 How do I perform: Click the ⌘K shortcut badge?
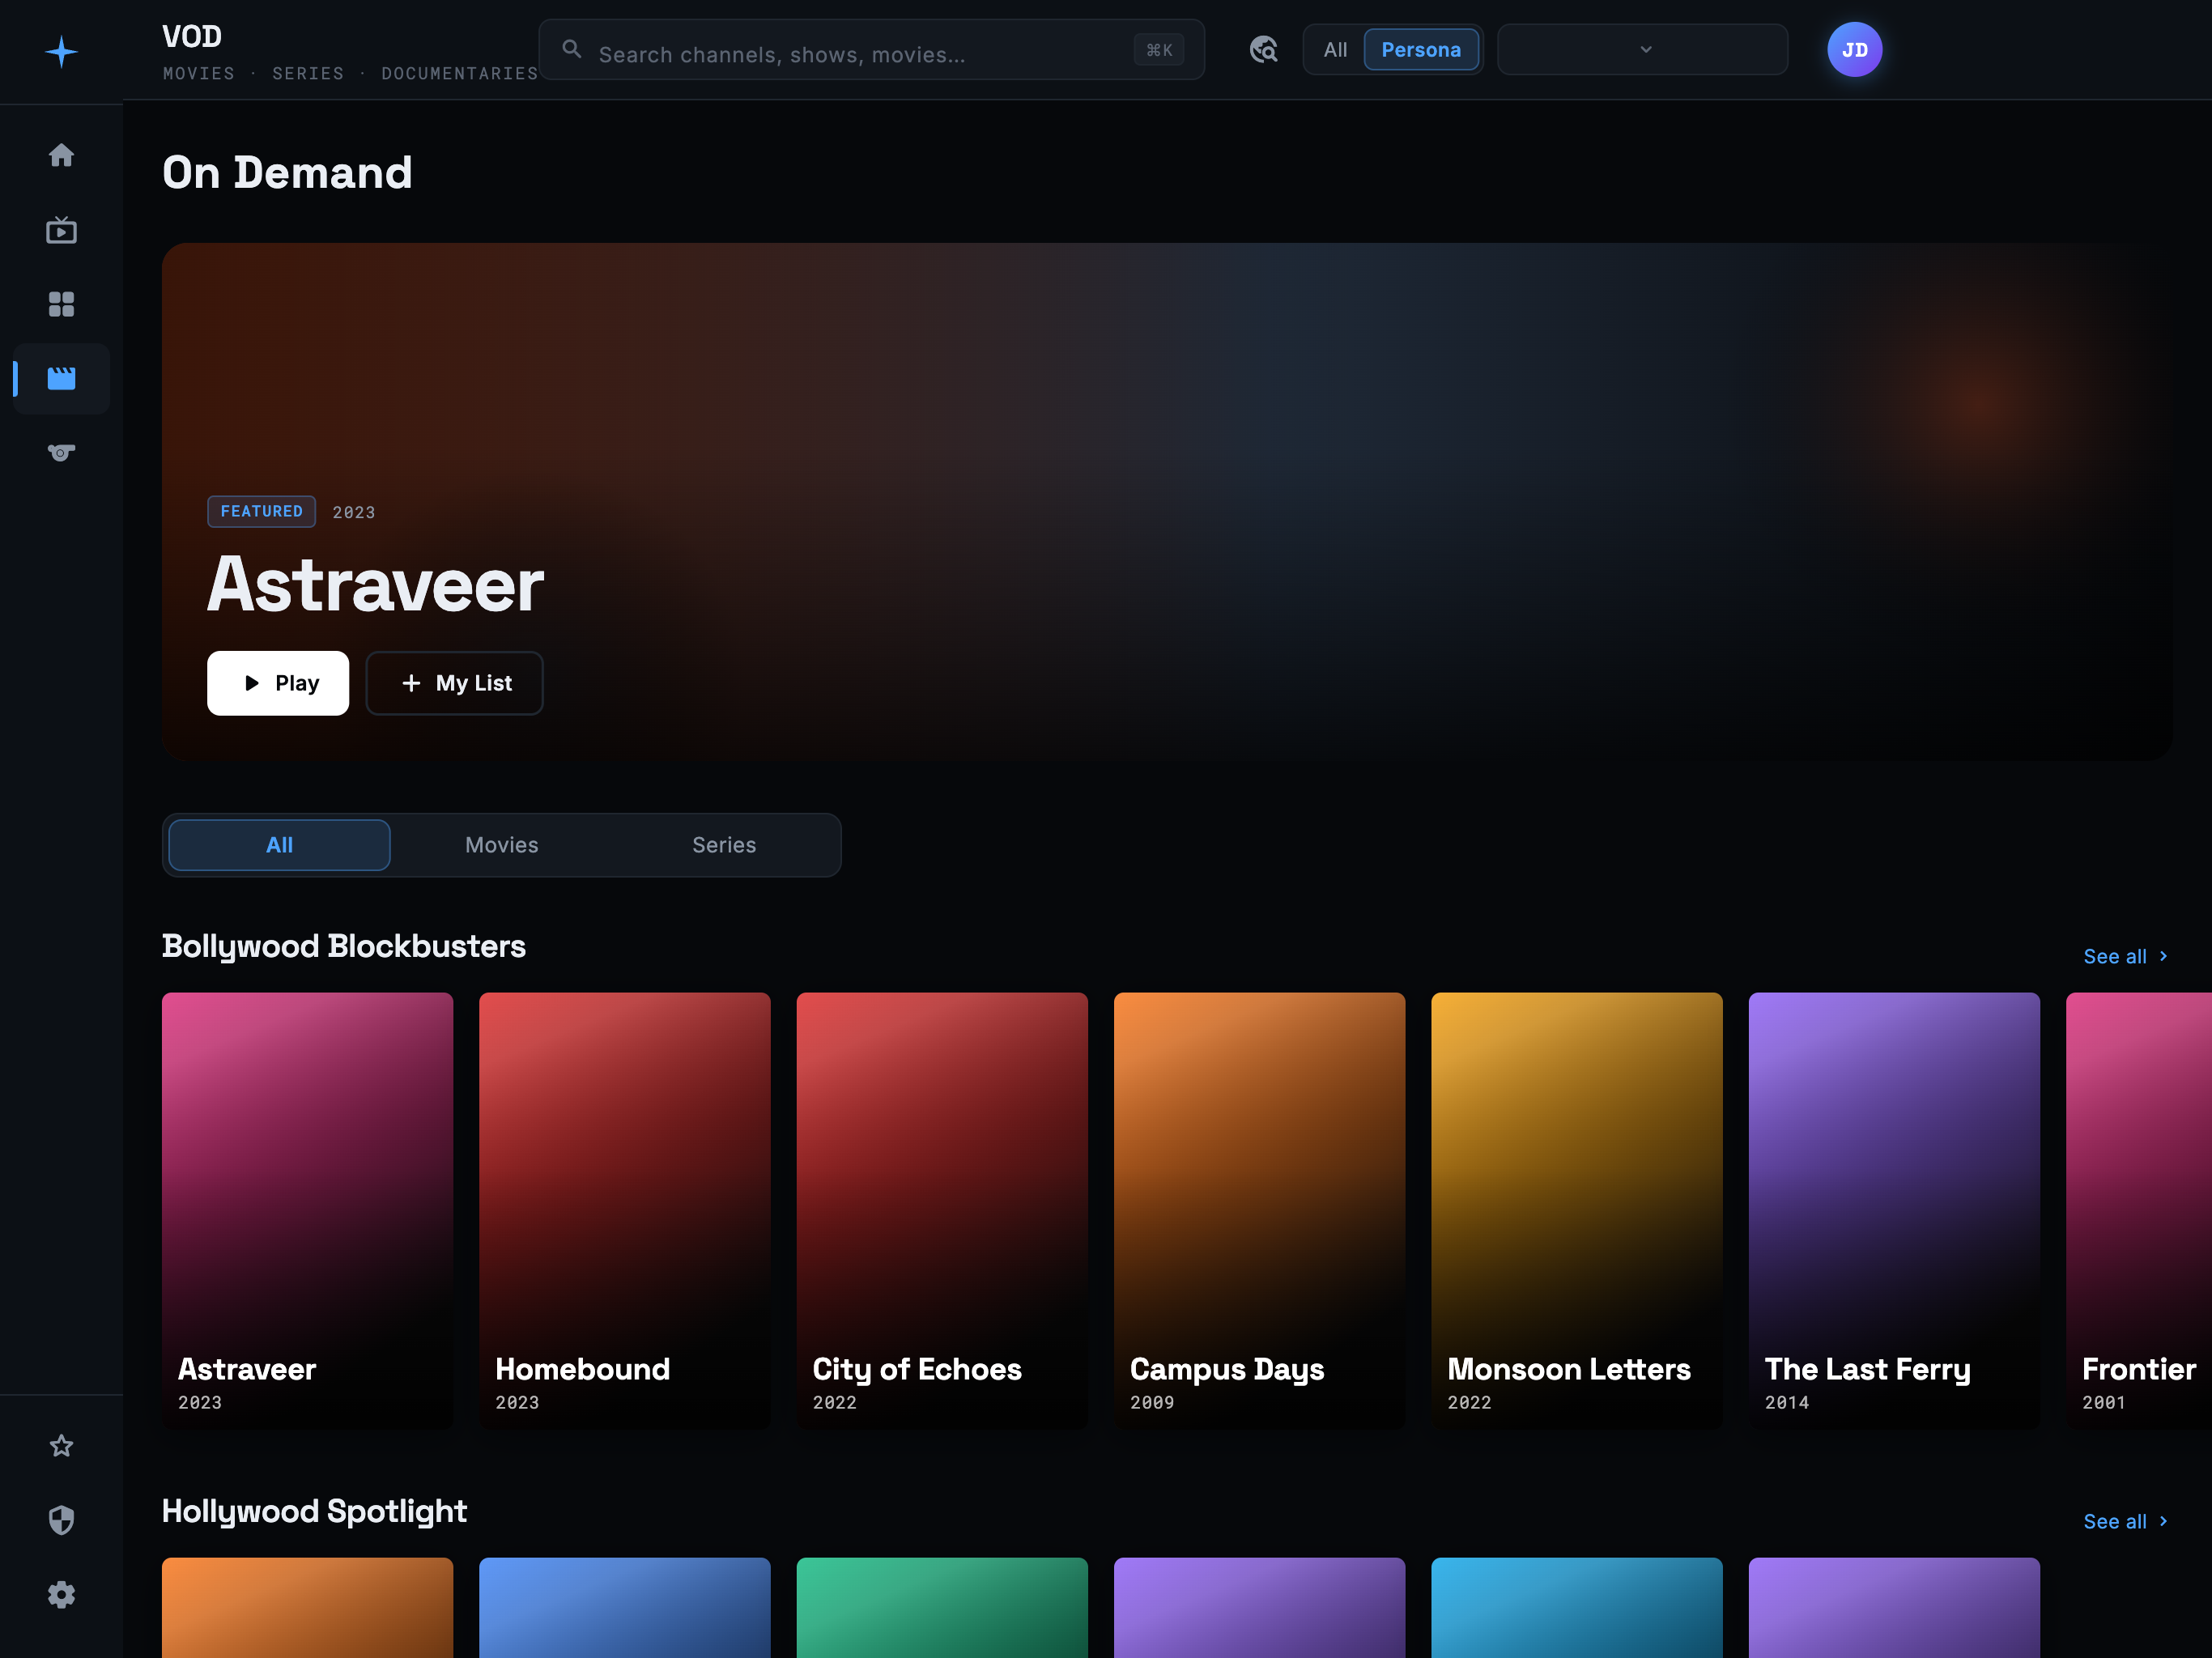point(1159,50)
